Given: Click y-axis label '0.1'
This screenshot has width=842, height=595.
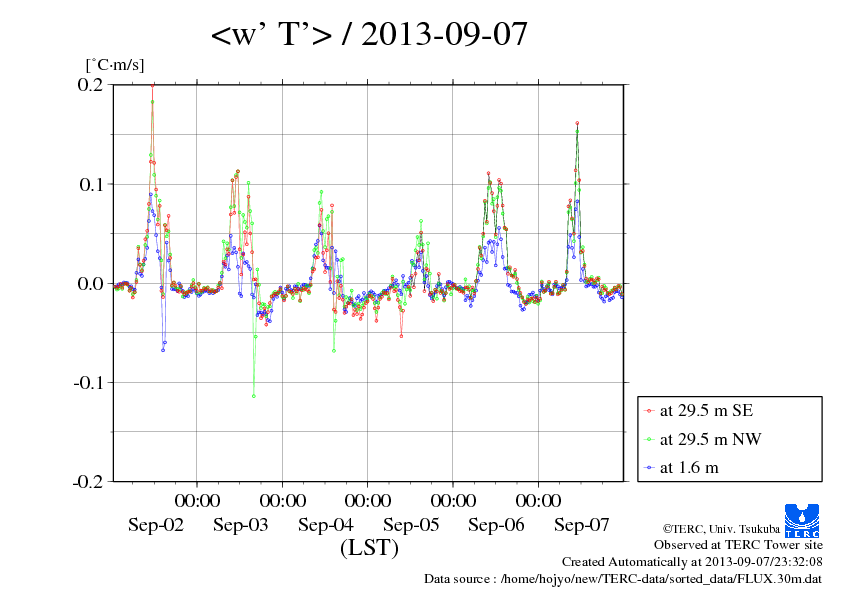Looking at the screenshot, I should point(90,184).
